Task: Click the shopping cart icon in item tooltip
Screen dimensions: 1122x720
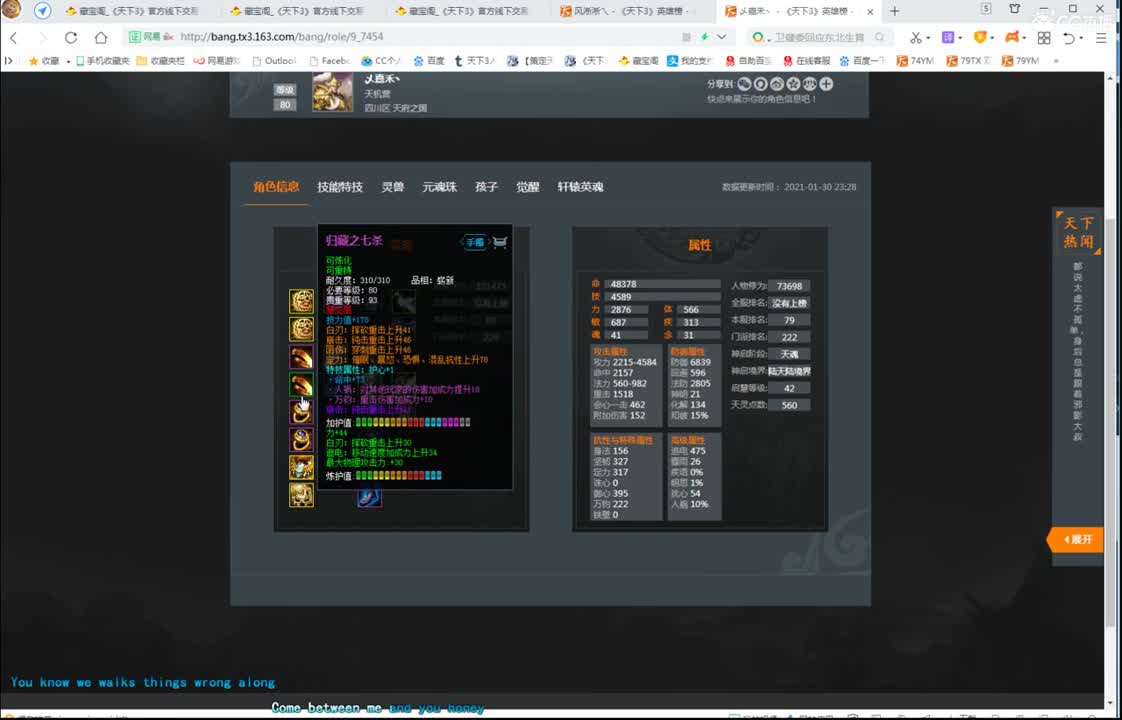Action: pyautogui.click(x=499, y=242)
